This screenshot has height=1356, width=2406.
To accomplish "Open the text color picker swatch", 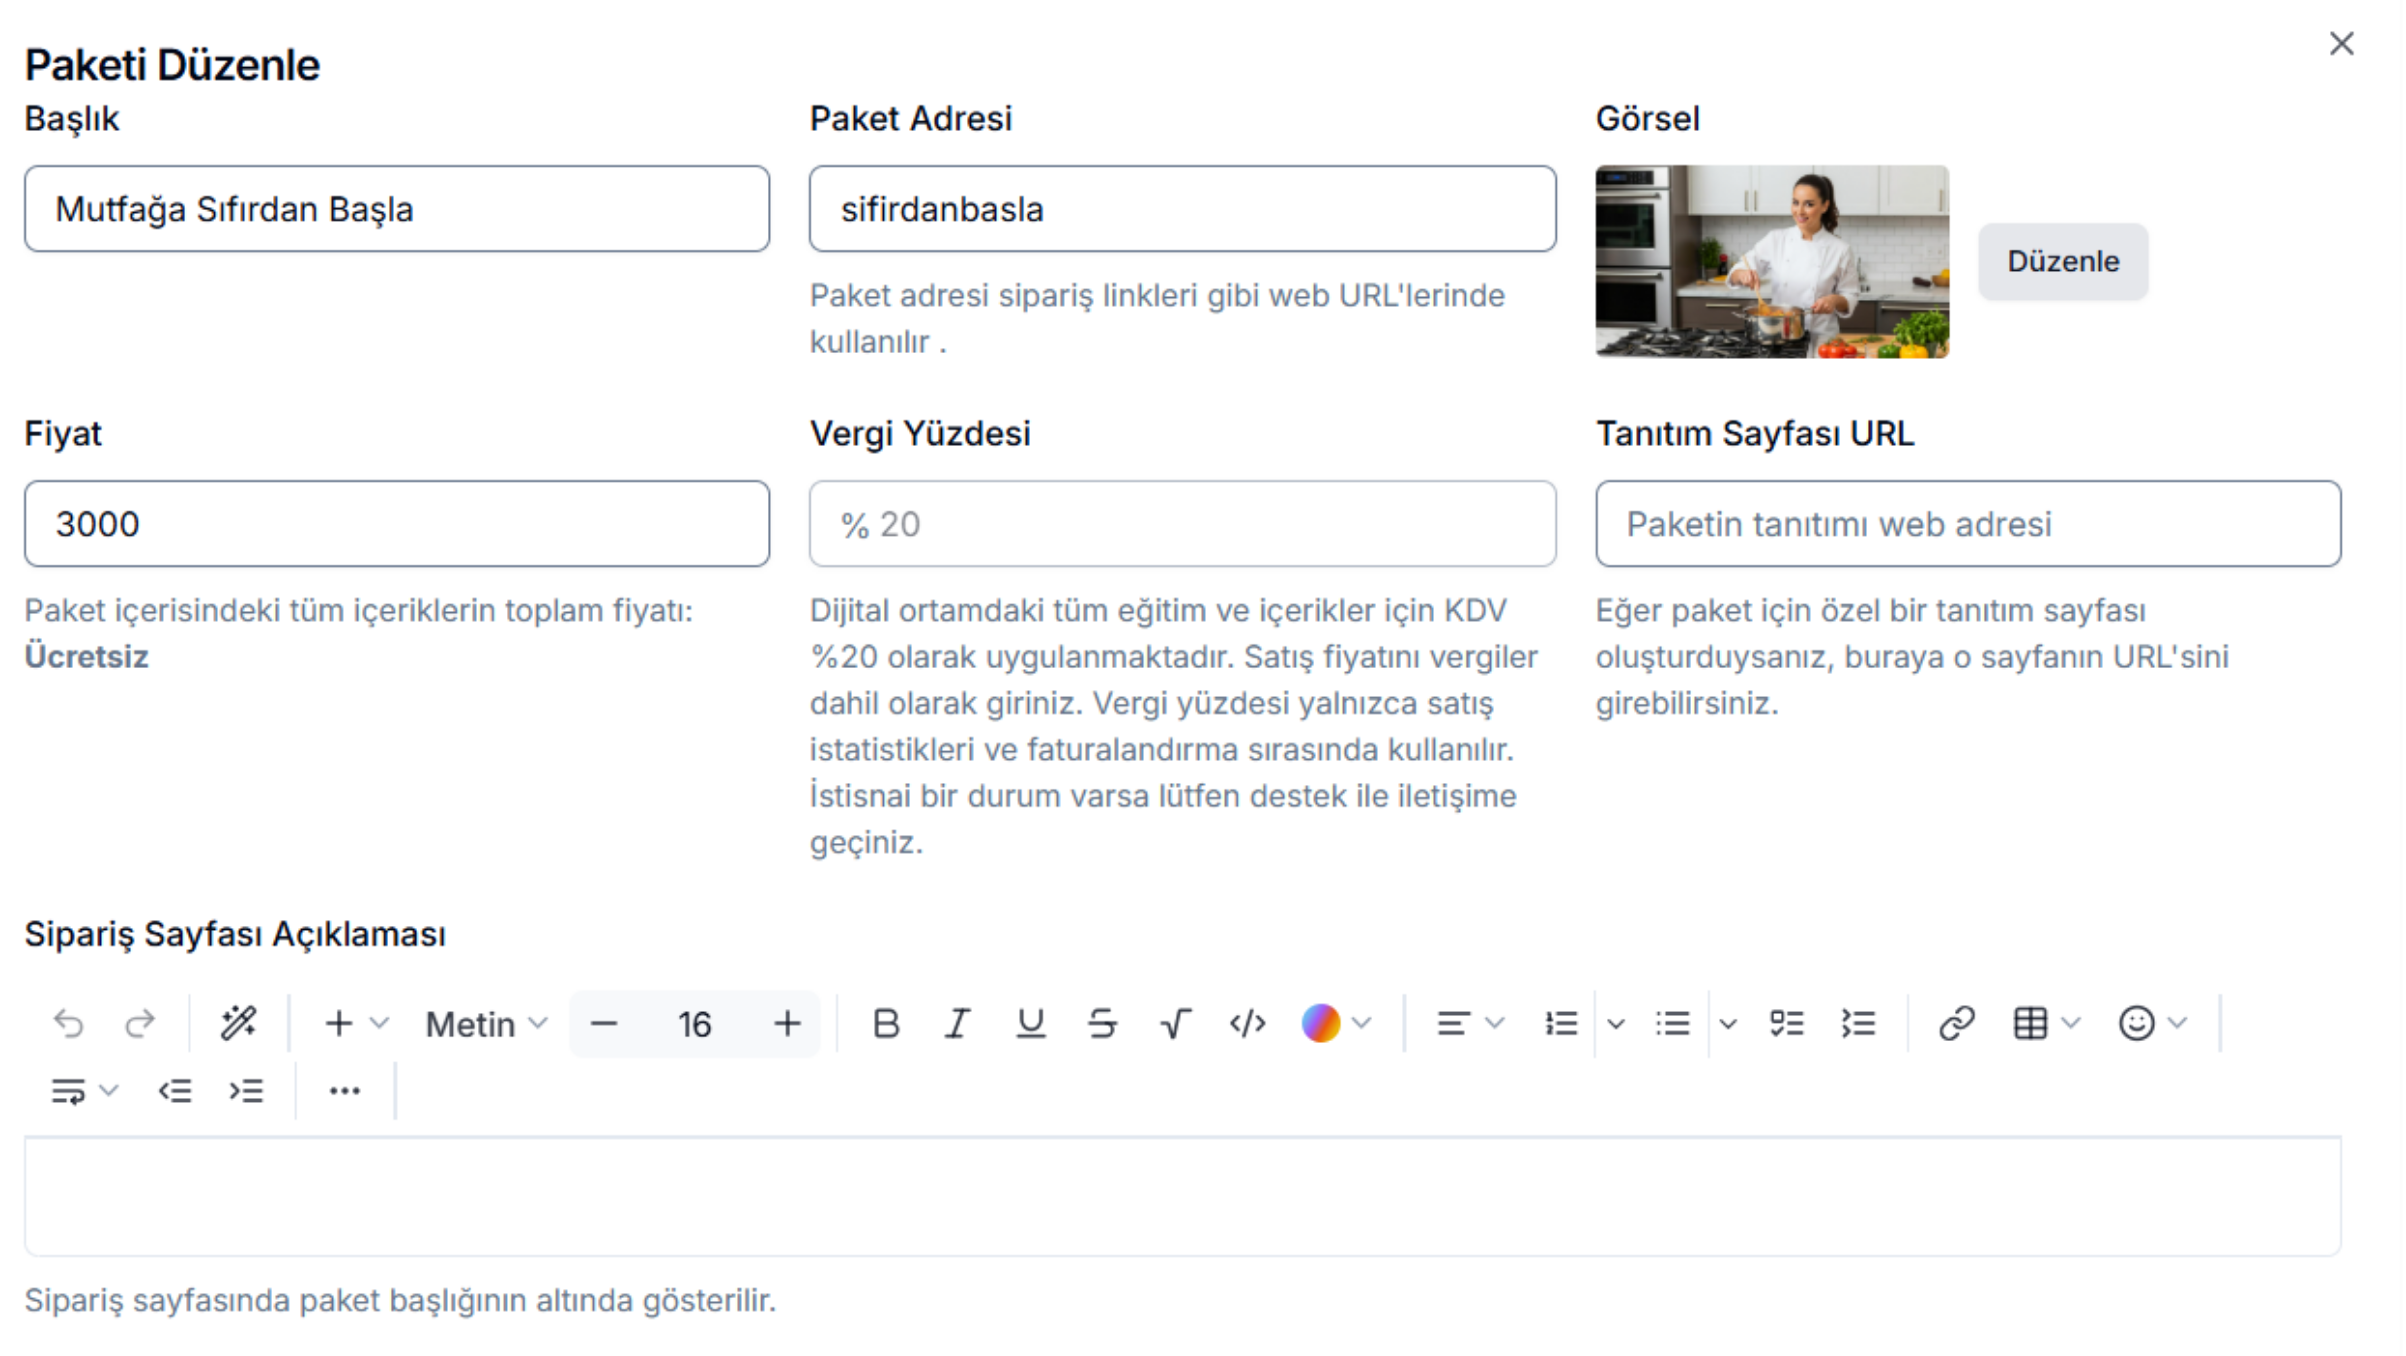I will click(x=1321, y=1023).
